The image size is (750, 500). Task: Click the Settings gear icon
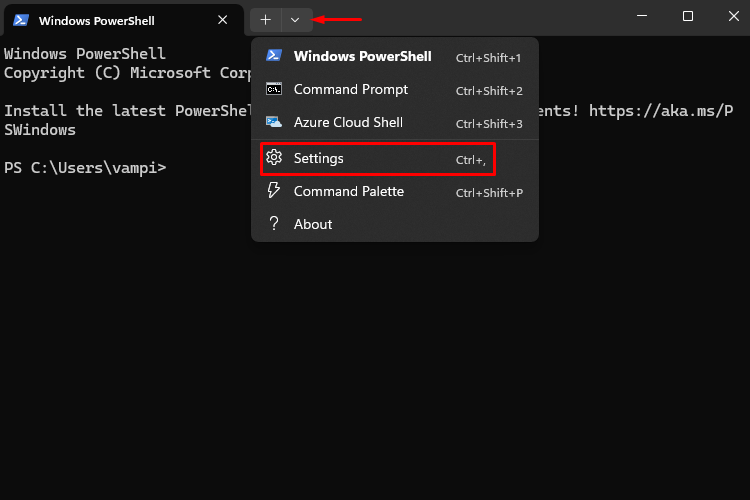(274, 157)
